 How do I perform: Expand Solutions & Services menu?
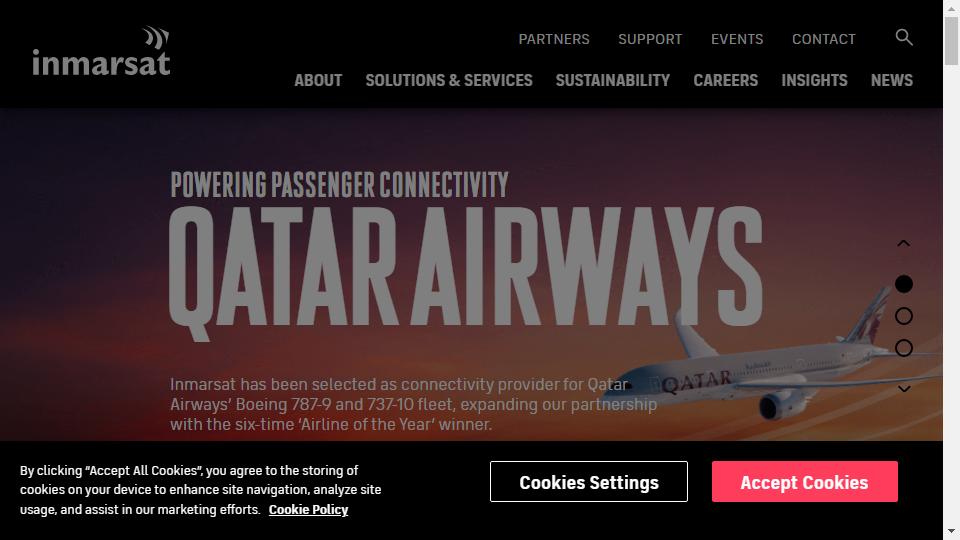449,80
